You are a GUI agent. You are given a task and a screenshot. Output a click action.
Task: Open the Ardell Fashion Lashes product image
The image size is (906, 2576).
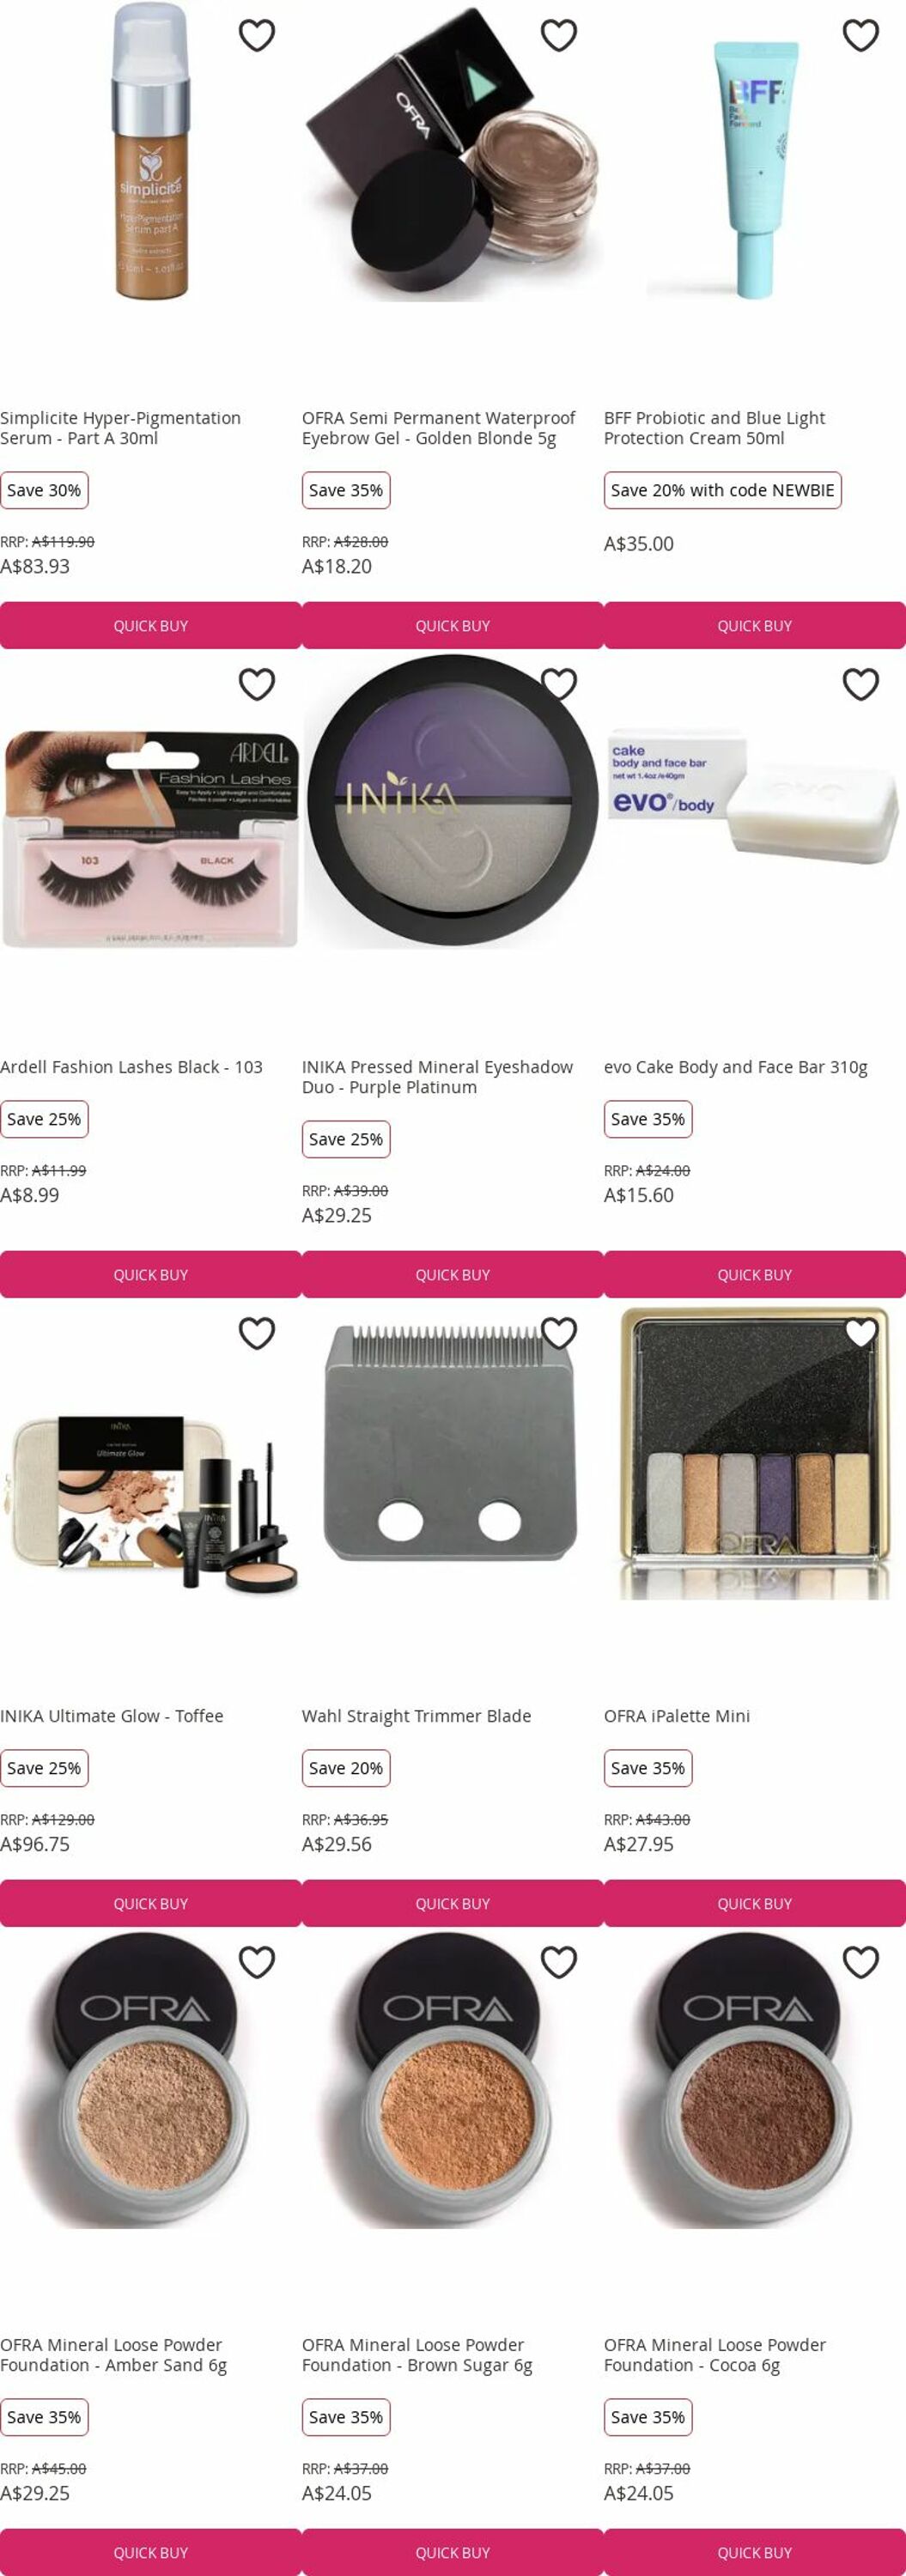coord(151,839)
